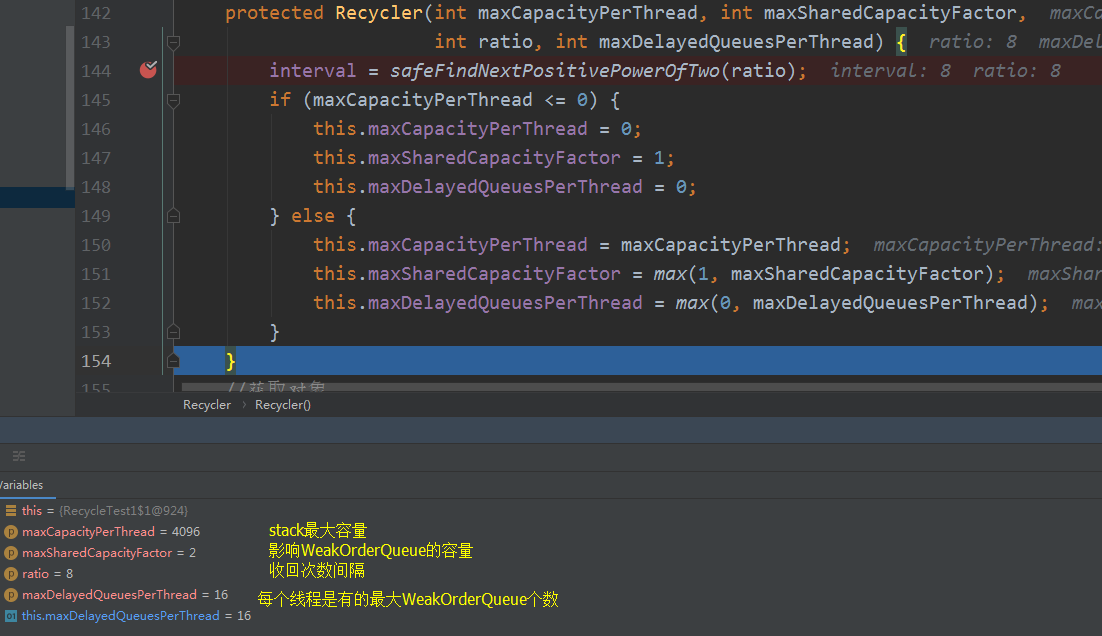Collapse fold marker at line 149
1102x636 pixels.
pos(174,216)
